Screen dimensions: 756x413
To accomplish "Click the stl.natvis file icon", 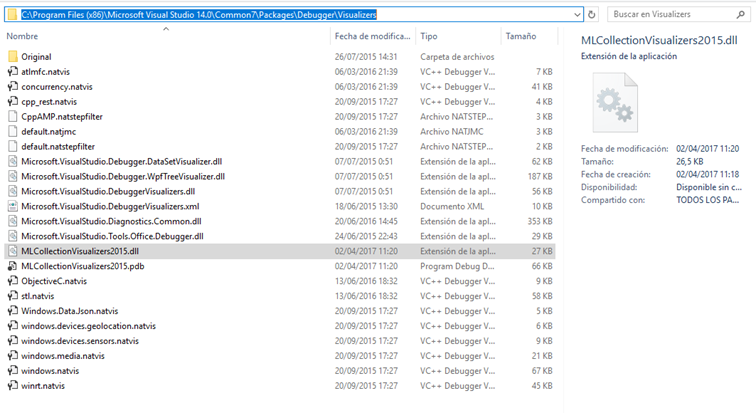I will [13, 295].
